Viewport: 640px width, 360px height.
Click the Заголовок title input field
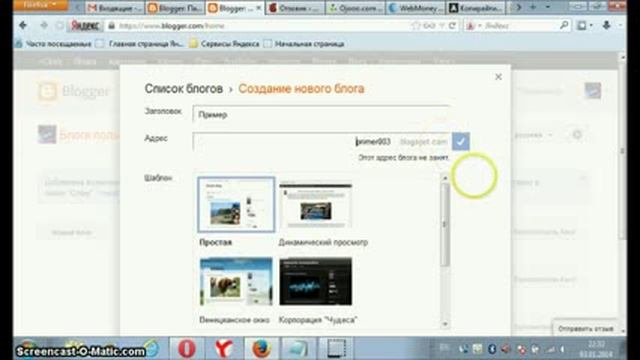(x=322, y=114)
